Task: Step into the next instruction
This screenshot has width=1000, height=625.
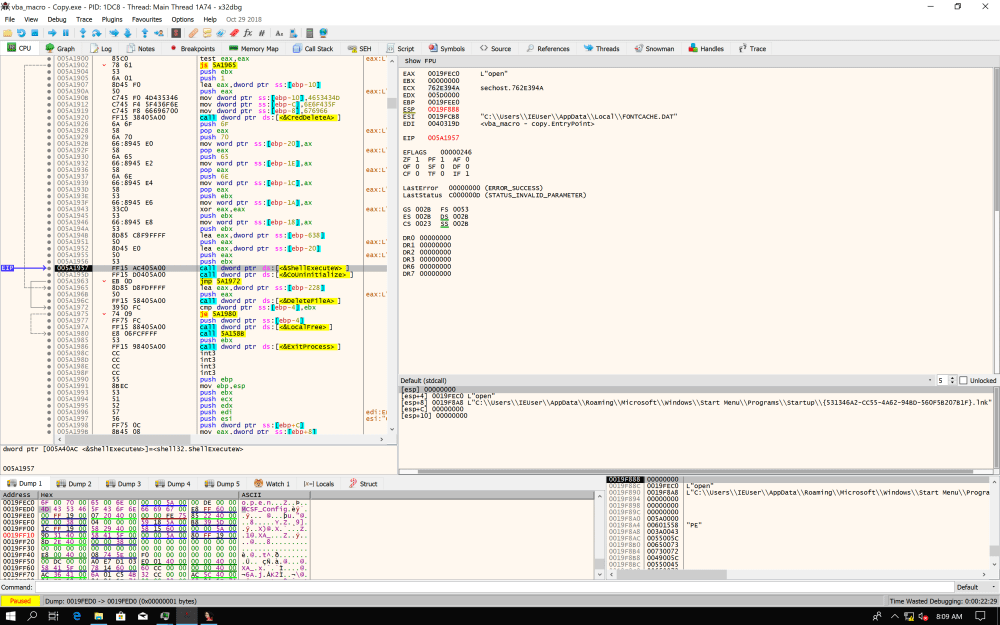Action: click(x=82, y=32)
